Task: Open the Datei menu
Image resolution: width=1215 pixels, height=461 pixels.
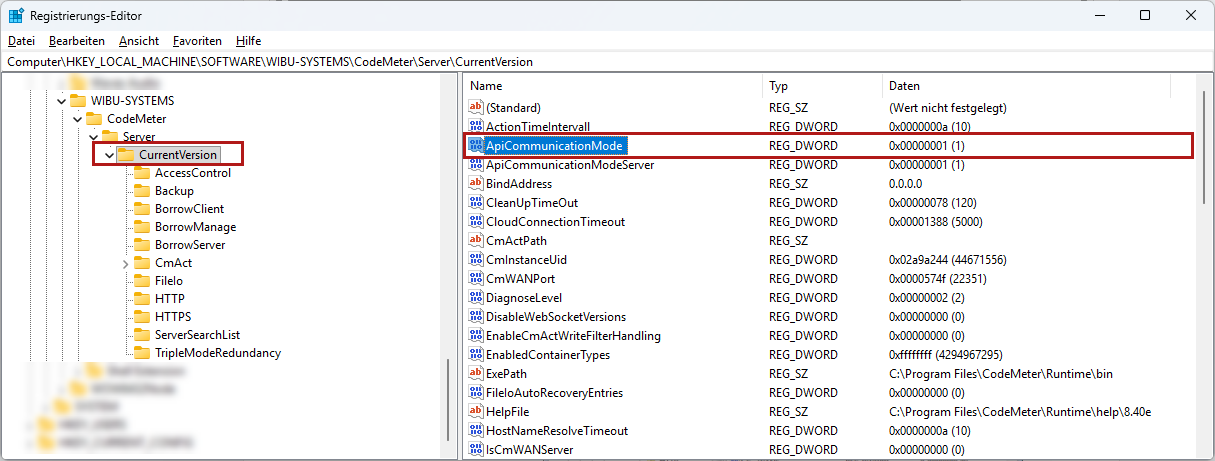Action: (x=21, y=41)
